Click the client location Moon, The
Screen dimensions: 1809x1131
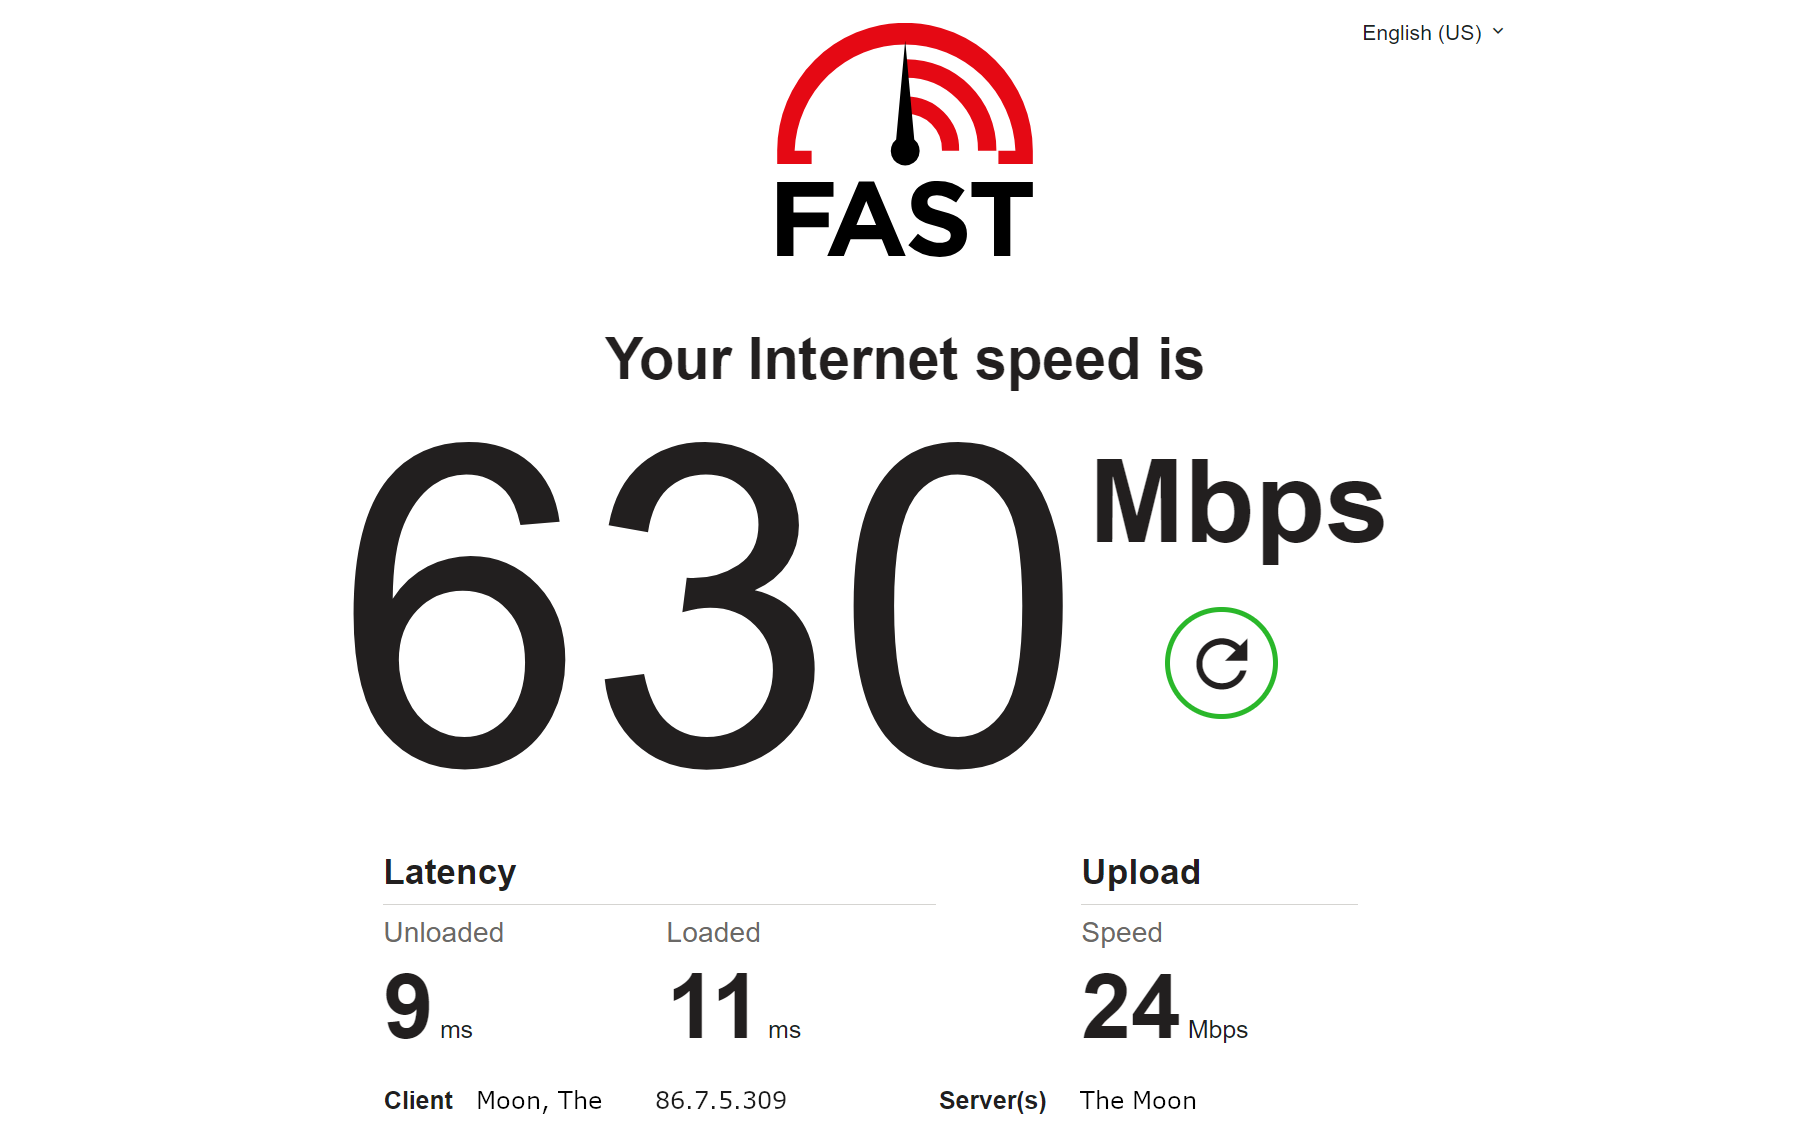539,1101
